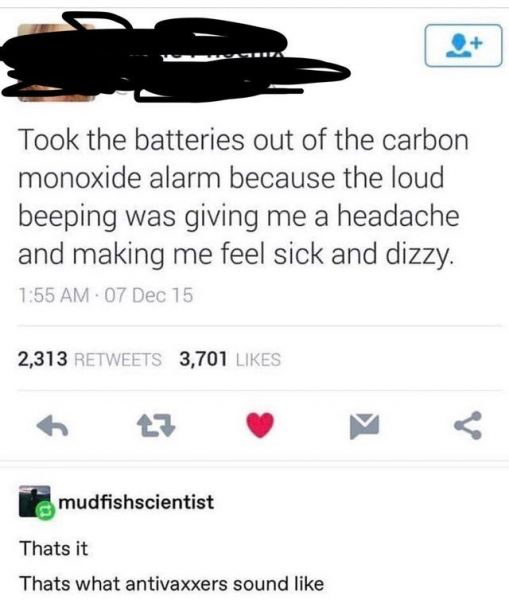Click mudfishscientist's avatar thumbnail
This screenshot has width=509, height=600.
pyautogui.click(x=34, y=501)
